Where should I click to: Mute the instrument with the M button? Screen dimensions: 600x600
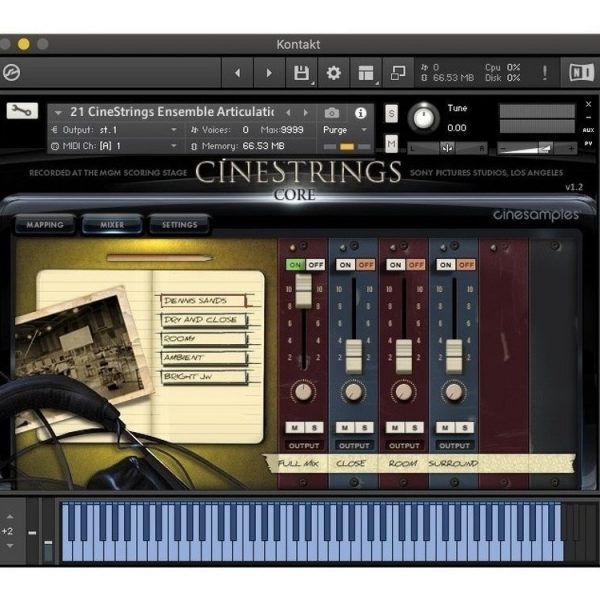[391, 144]
